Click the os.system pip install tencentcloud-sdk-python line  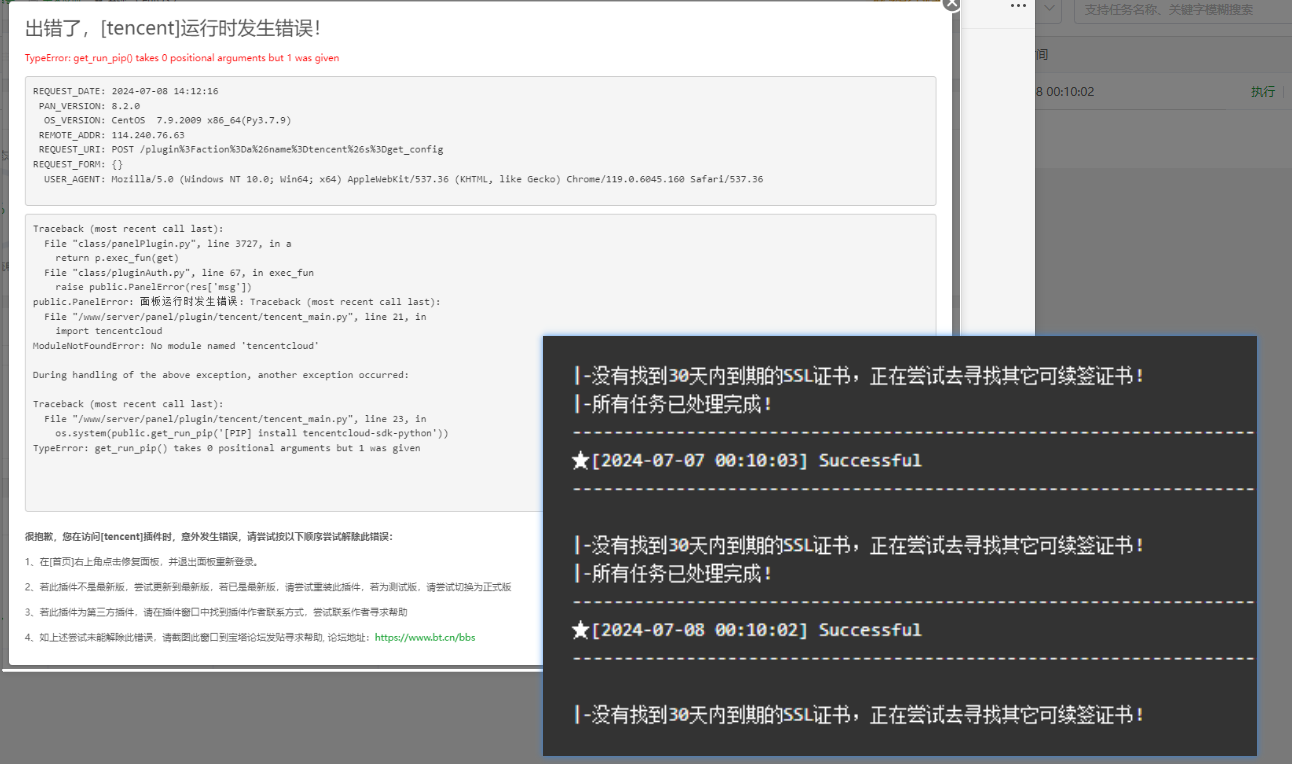click(252, 433)
